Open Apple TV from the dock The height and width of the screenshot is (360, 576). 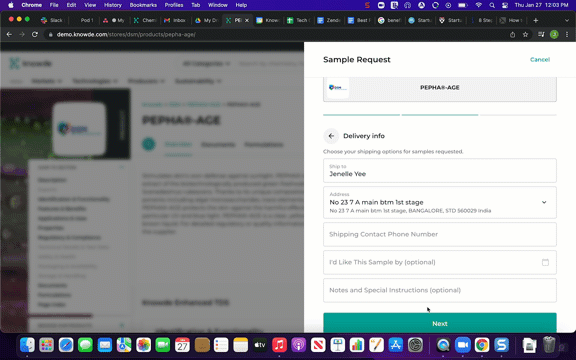(x=260, y=345)
